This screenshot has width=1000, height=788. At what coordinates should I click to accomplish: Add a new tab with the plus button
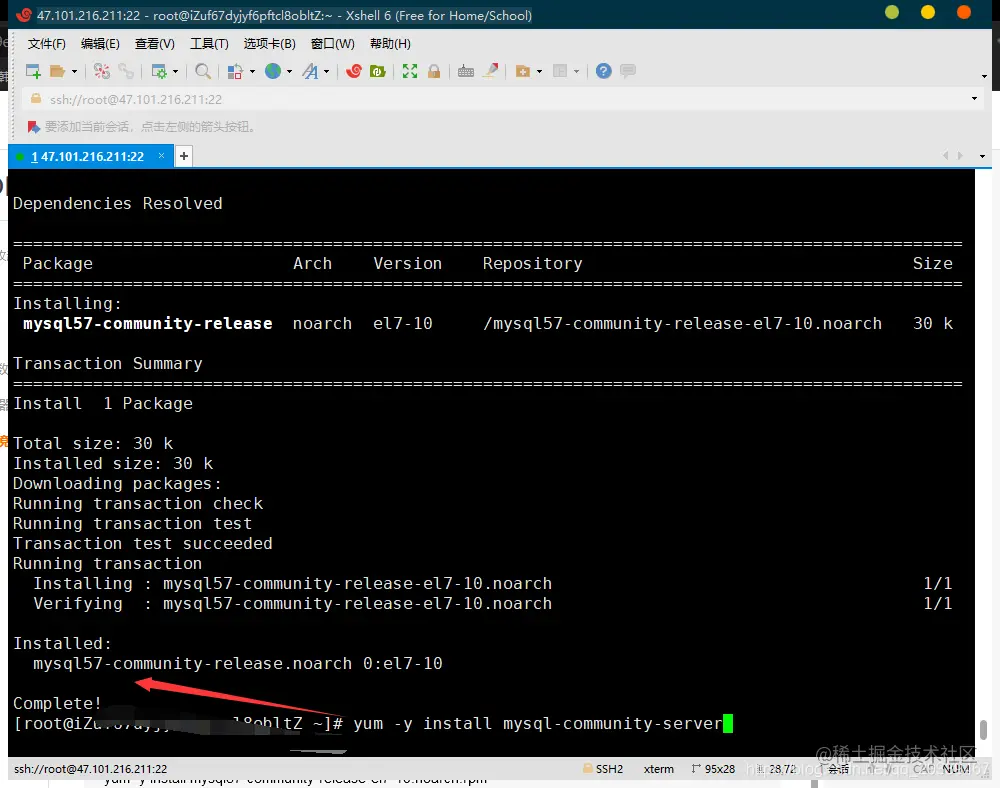184,156
